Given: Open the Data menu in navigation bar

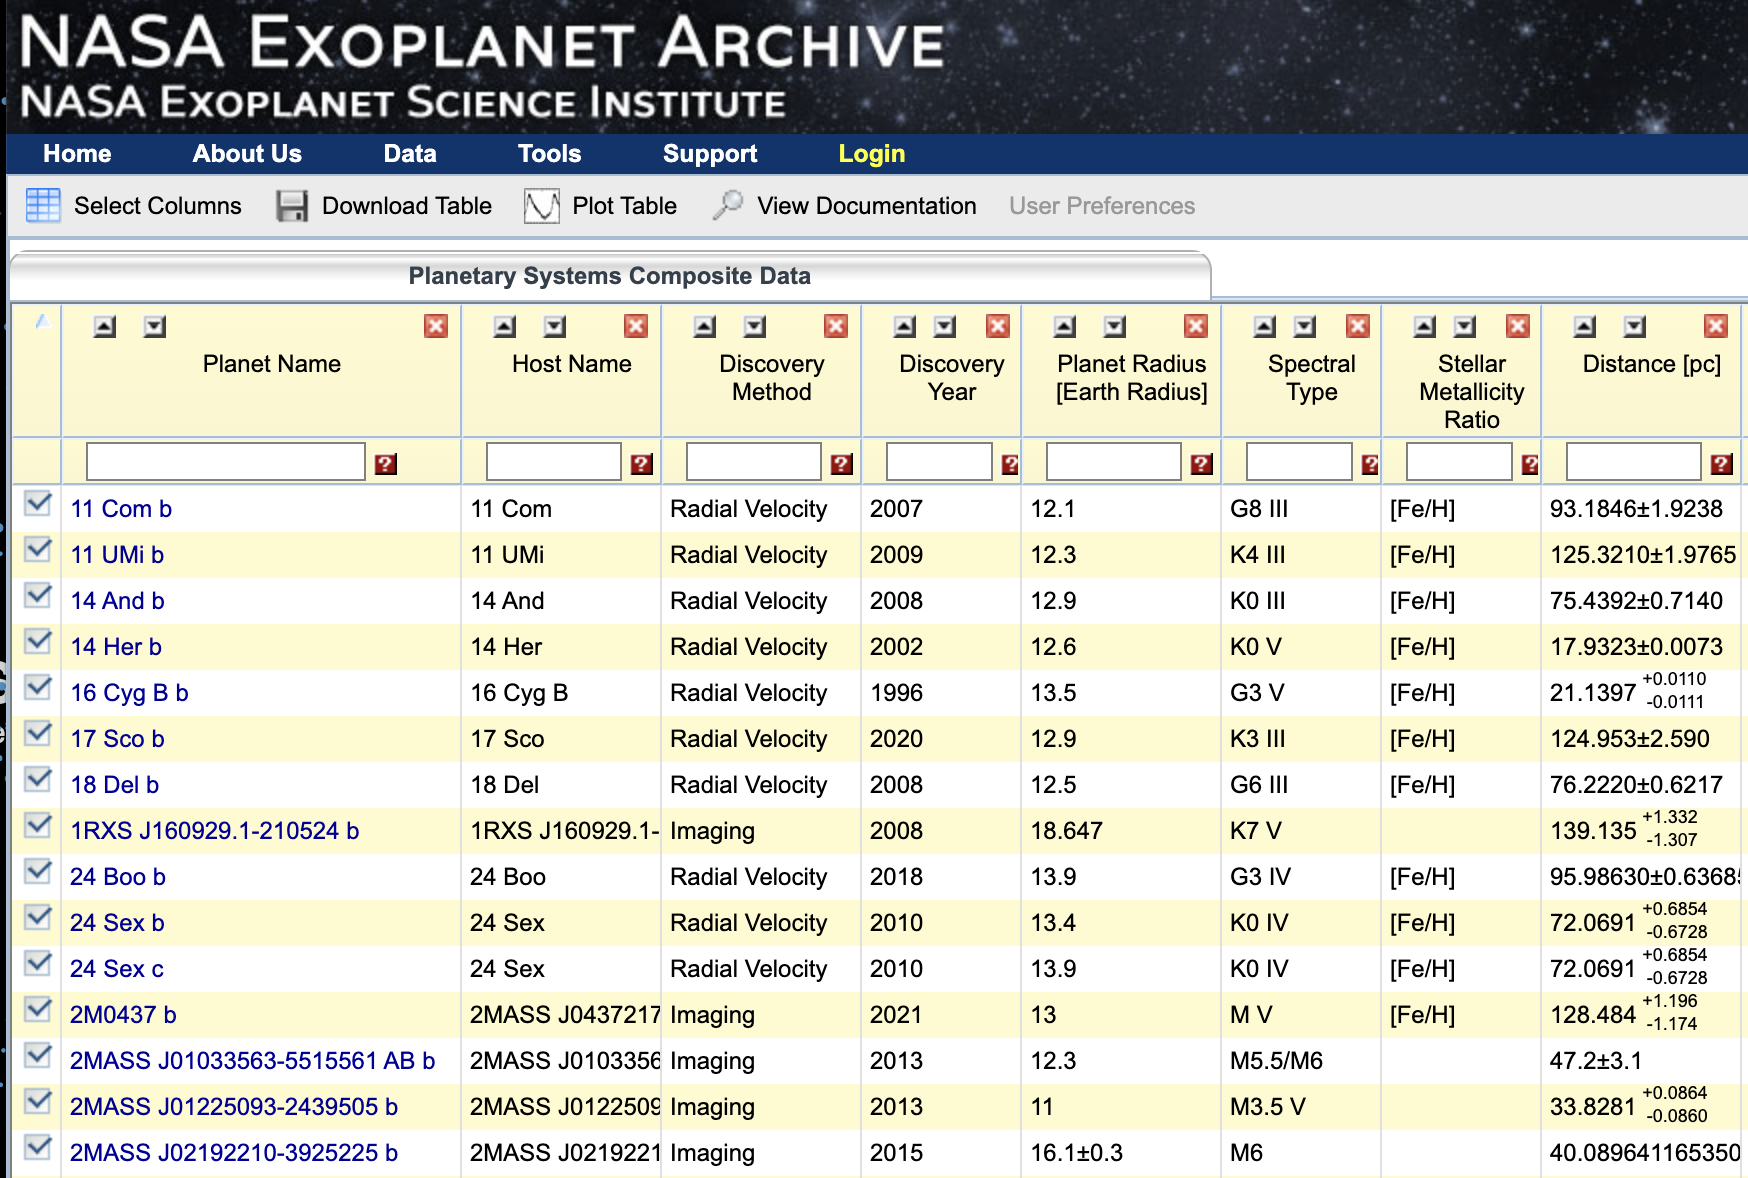Looking at the screenshot, I should [410, 154].
